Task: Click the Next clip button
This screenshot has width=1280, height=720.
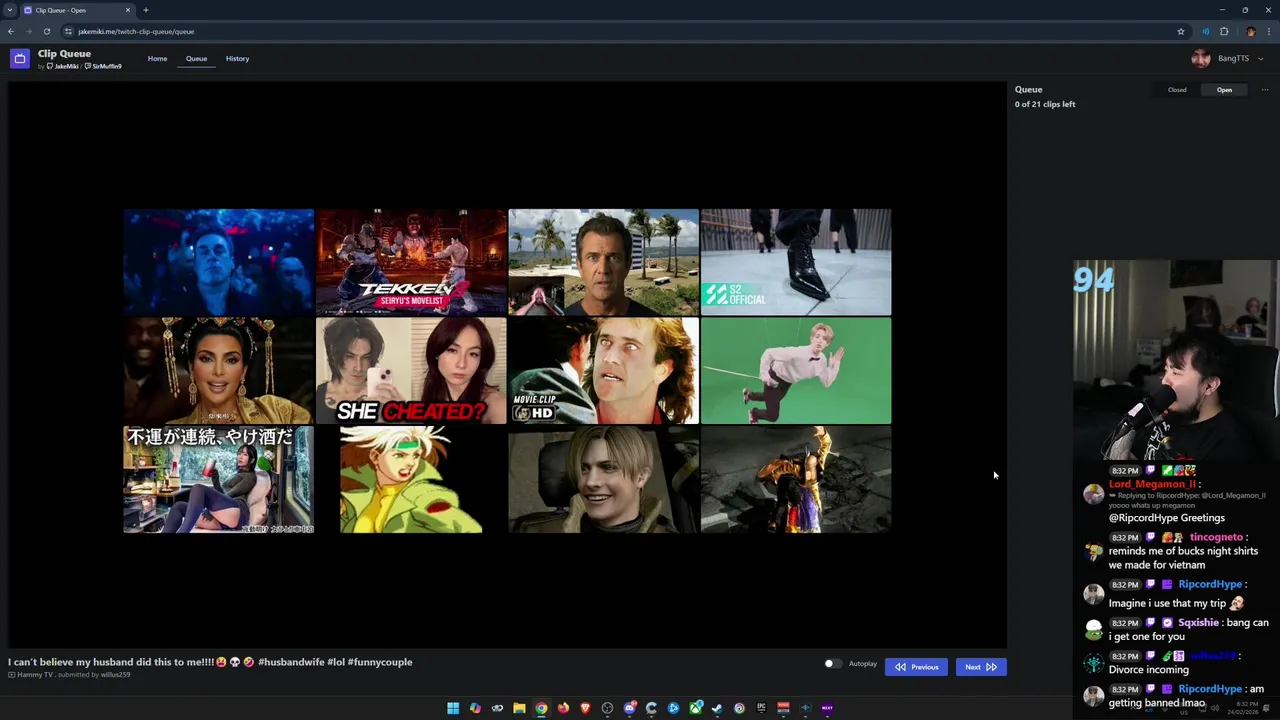Action: (x=981, y=667)
